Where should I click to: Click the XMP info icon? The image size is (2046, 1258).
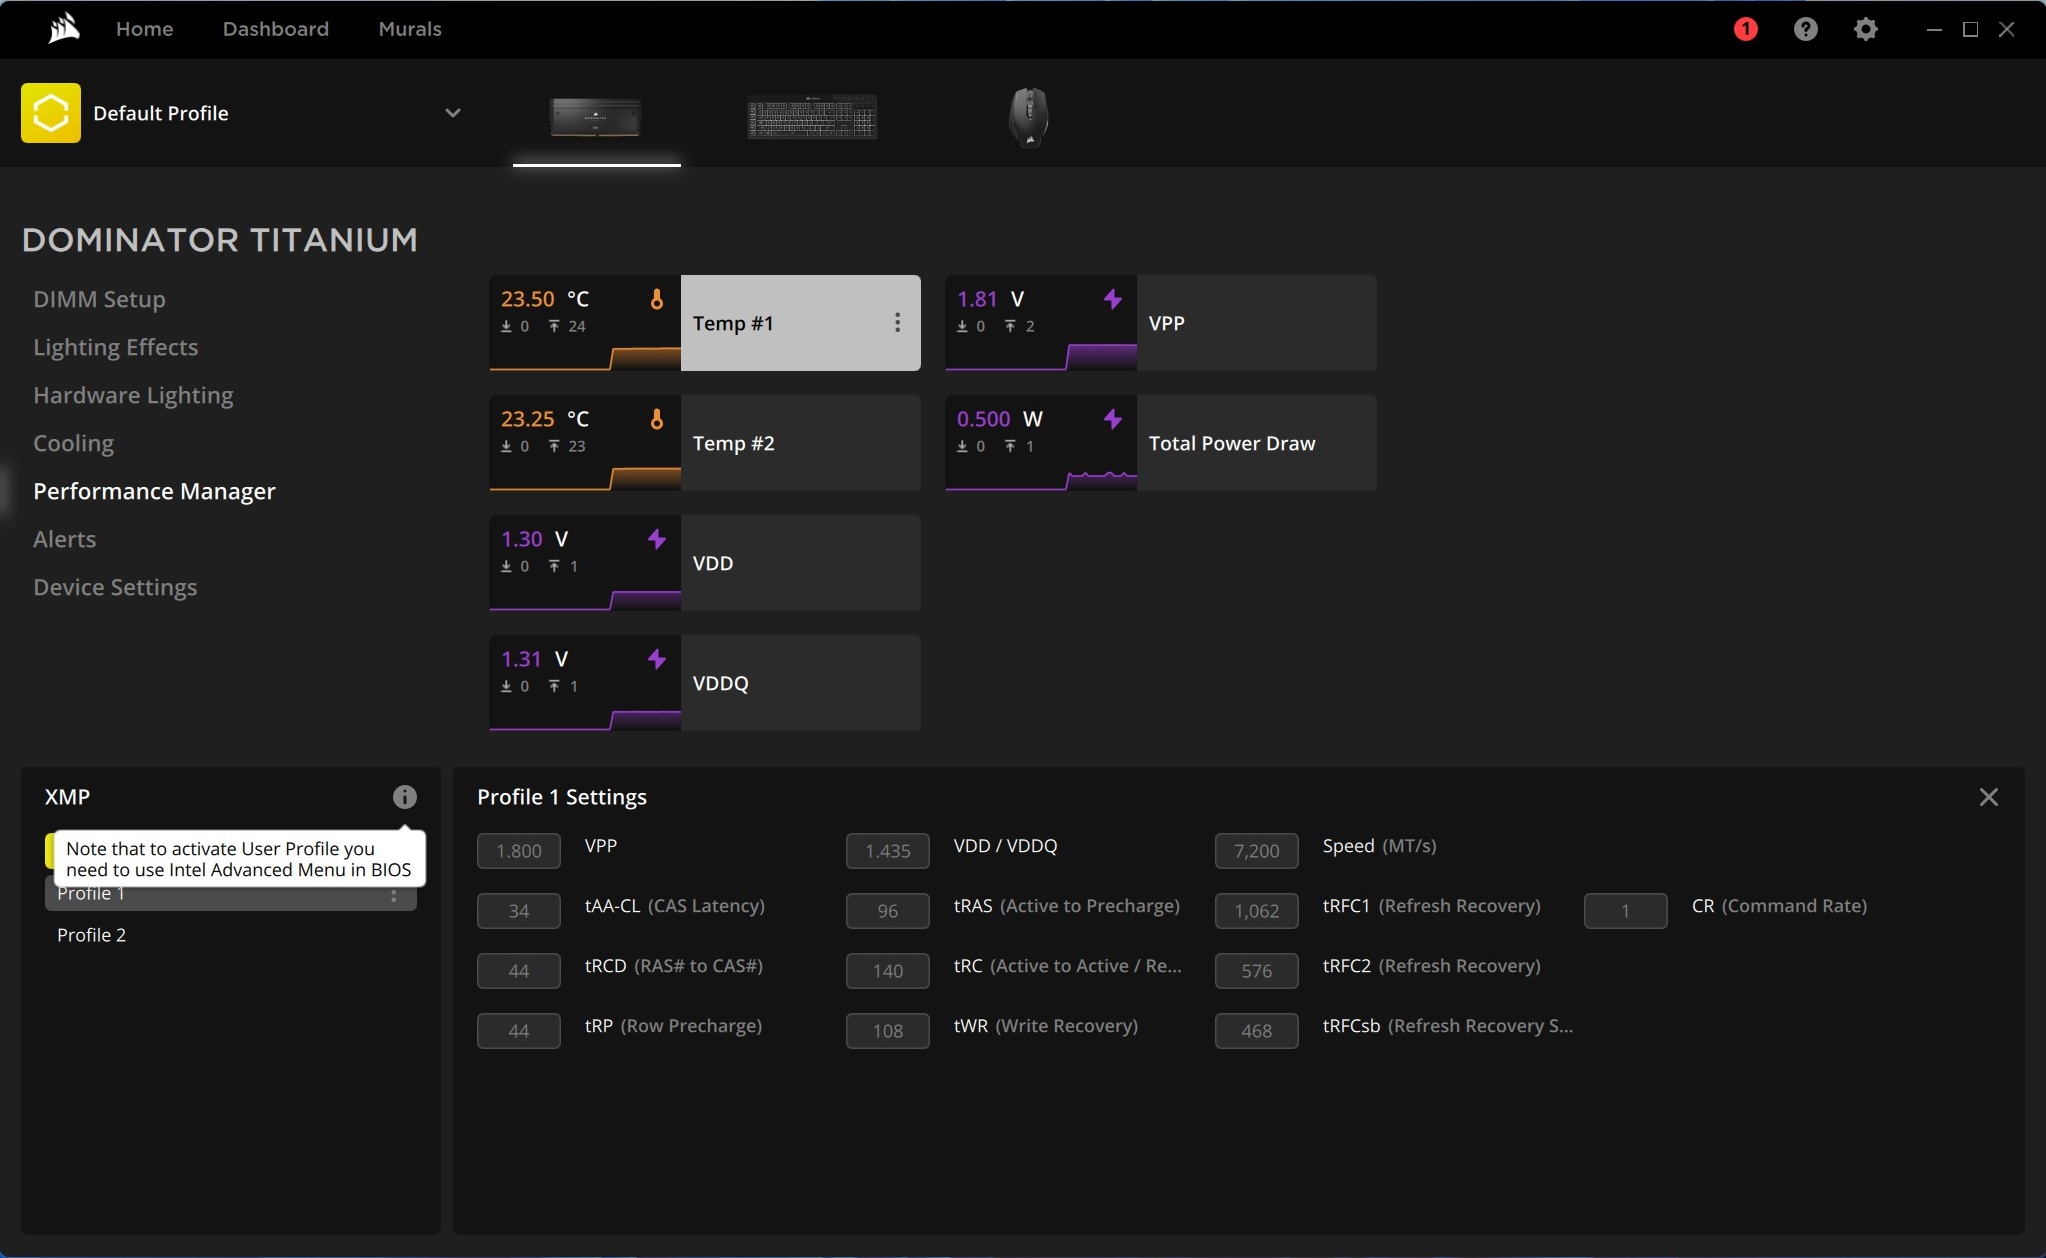404,797
